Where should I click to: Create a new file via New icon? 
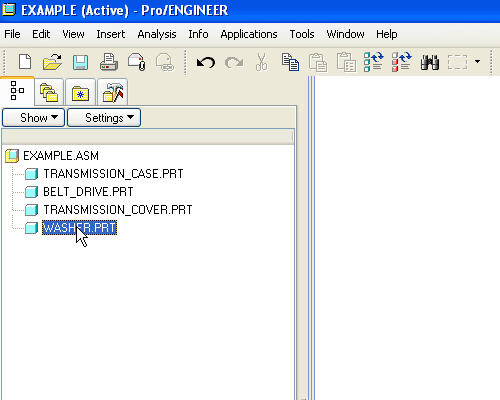coord(25,62)
